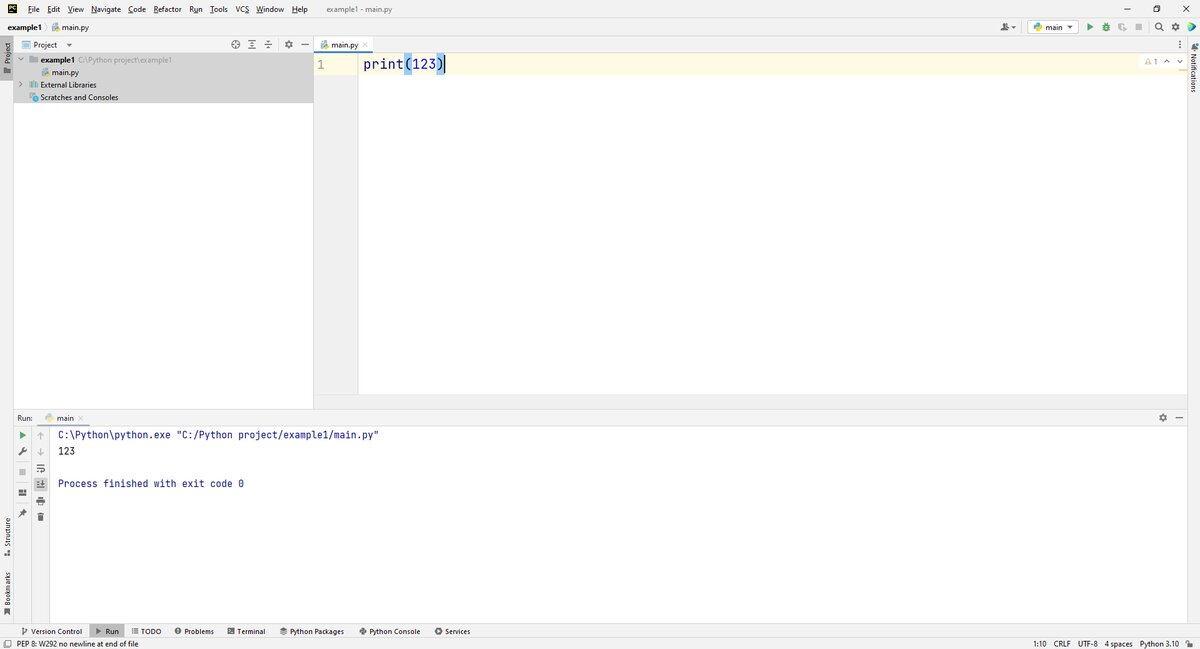Toggle soft-wrap in Run console

click(41, 468)
